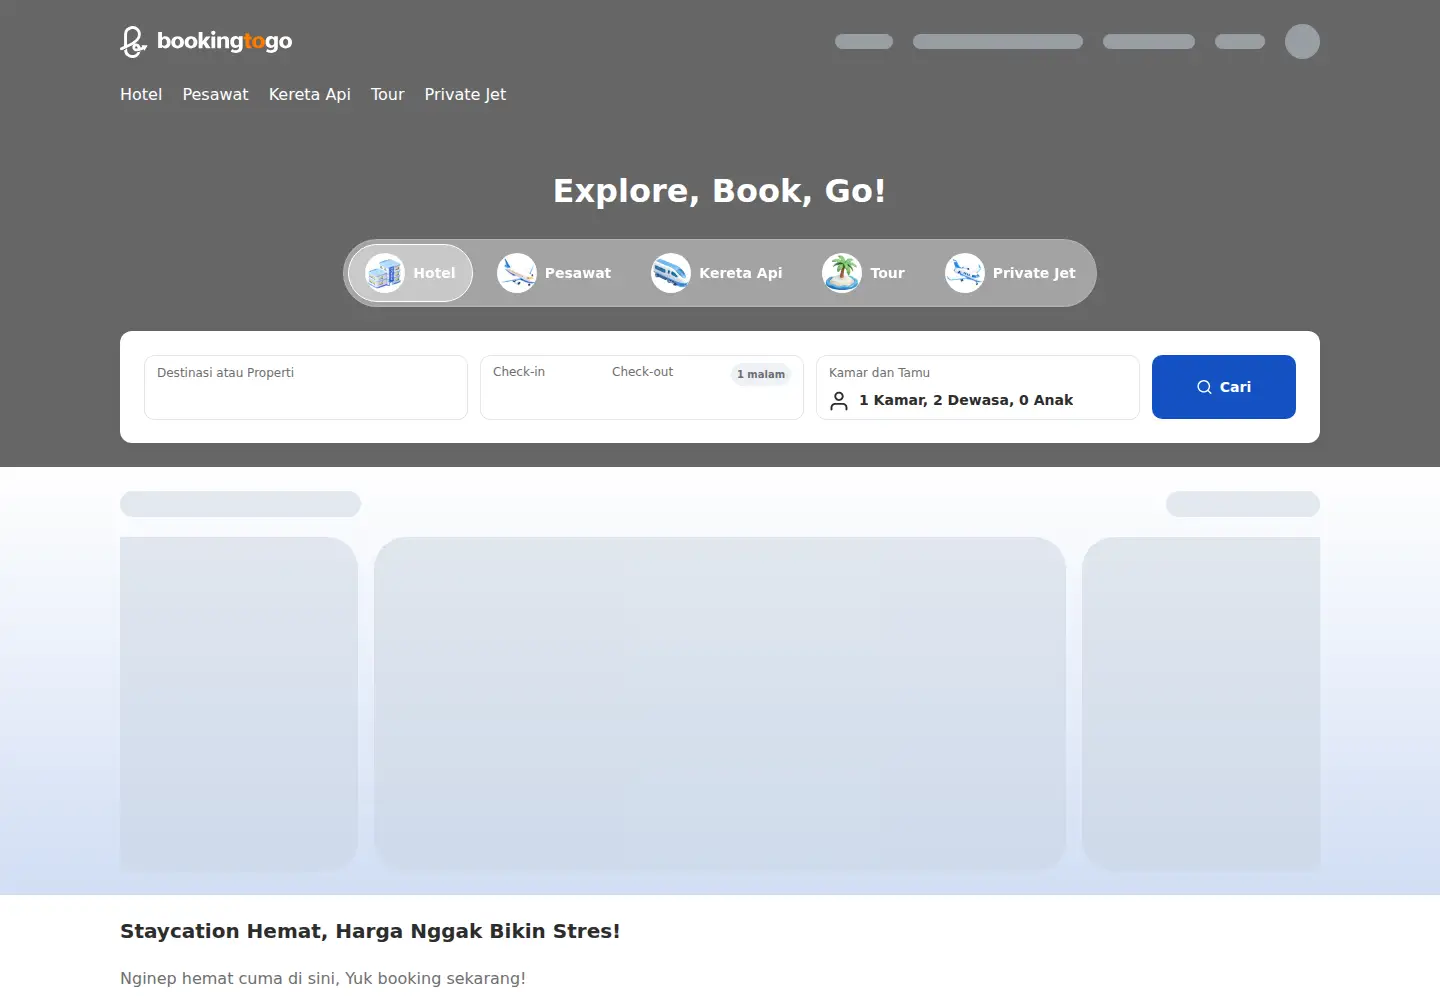The width and height of the screenshot is (1440, 1000).
Task: Focus the Destinasi atau Properti field
Action: point(306,387)
